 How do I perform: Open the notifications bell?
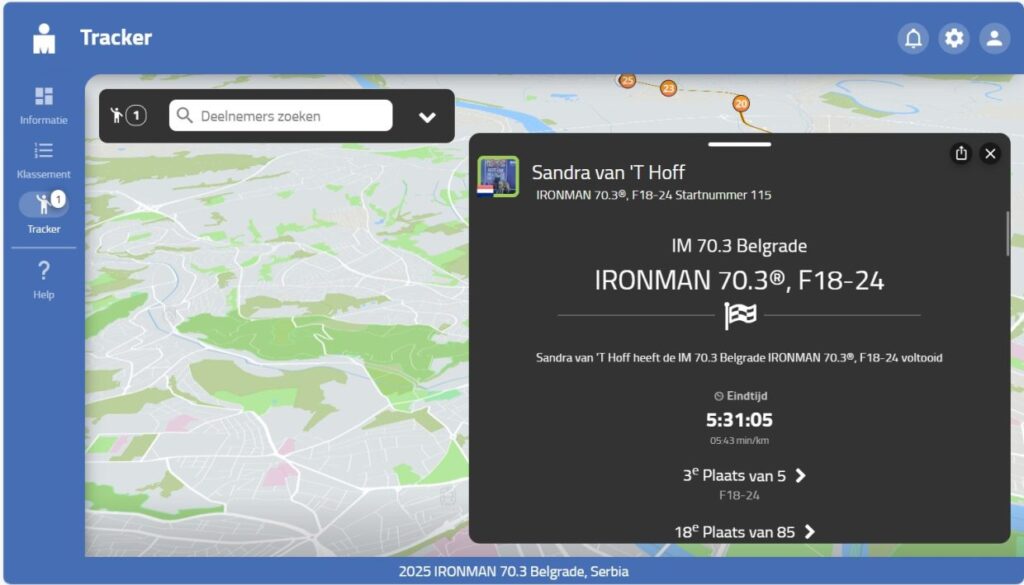coord(913,39)
